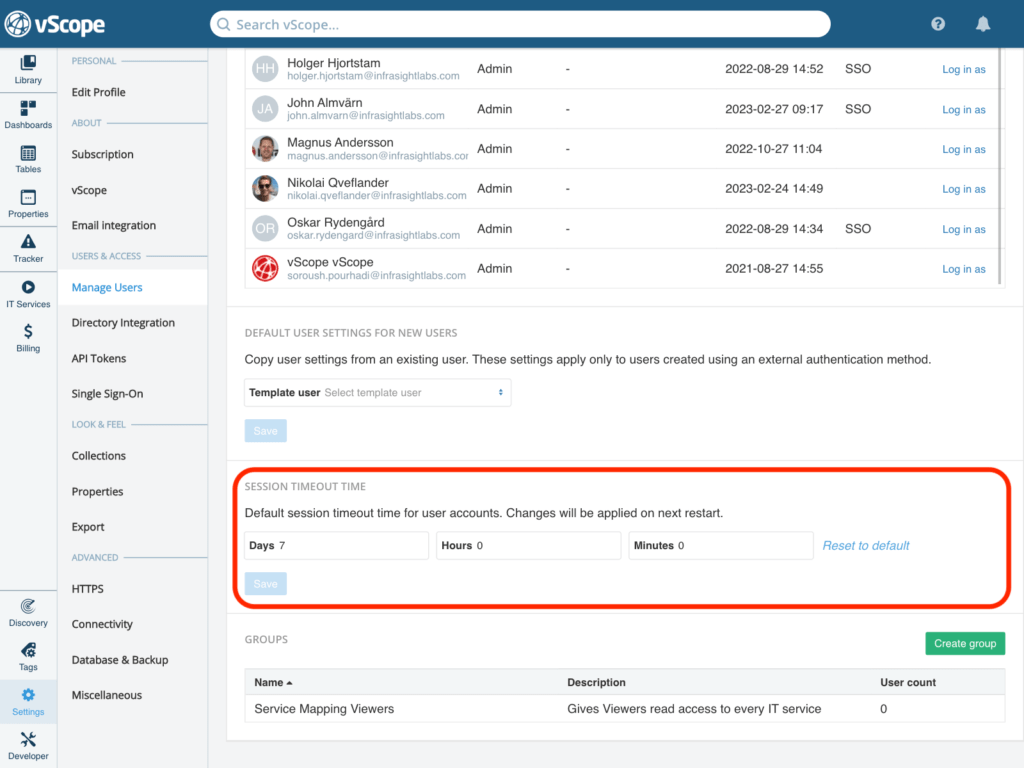Click the user list scrollbar
This screenshot has width=1024, height=768.
click(1000, 167)
